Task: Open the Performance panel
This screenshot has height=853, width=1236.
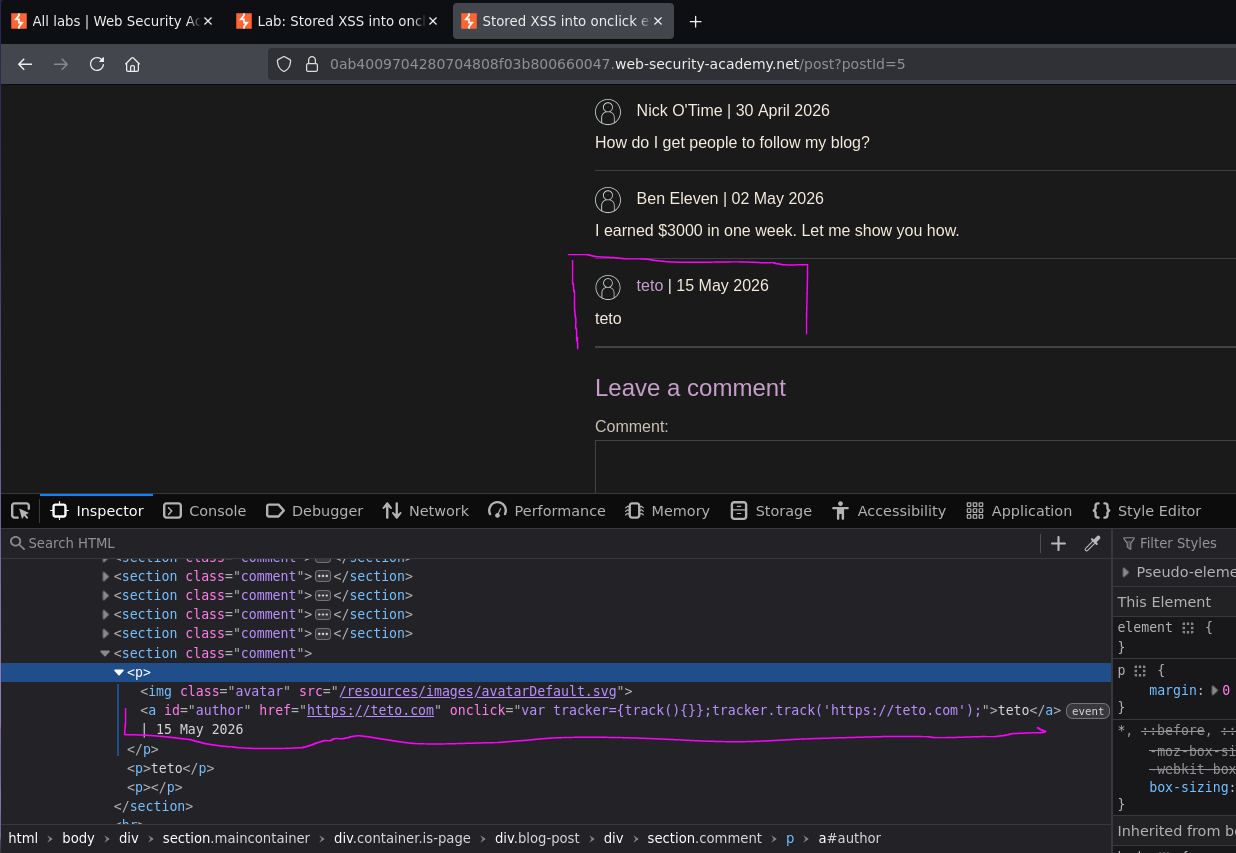Action: coord(546,511)
